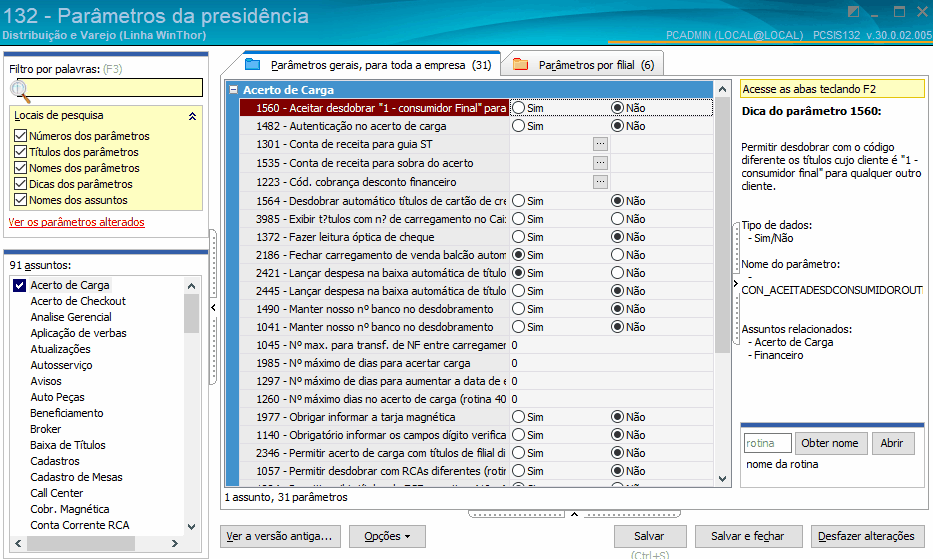Select Sim for 1372 Fazer leitura óptica
The height and width of the screenshot is (559, 933).
pyautogui.click(x=519, y=237)
